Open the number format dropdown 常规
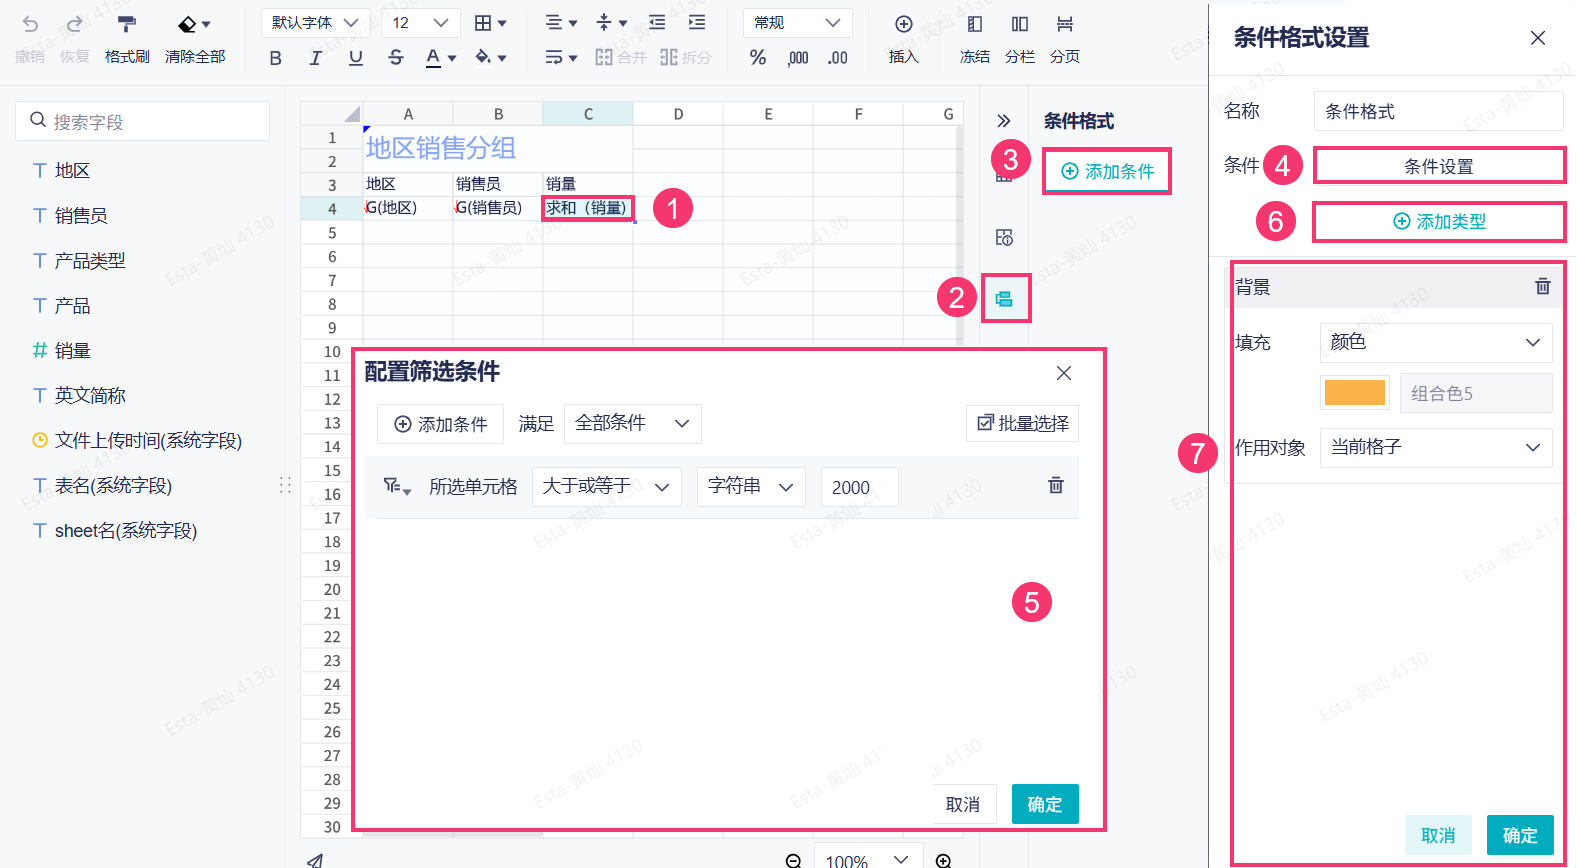1576x868 pixels. [797, 23]
